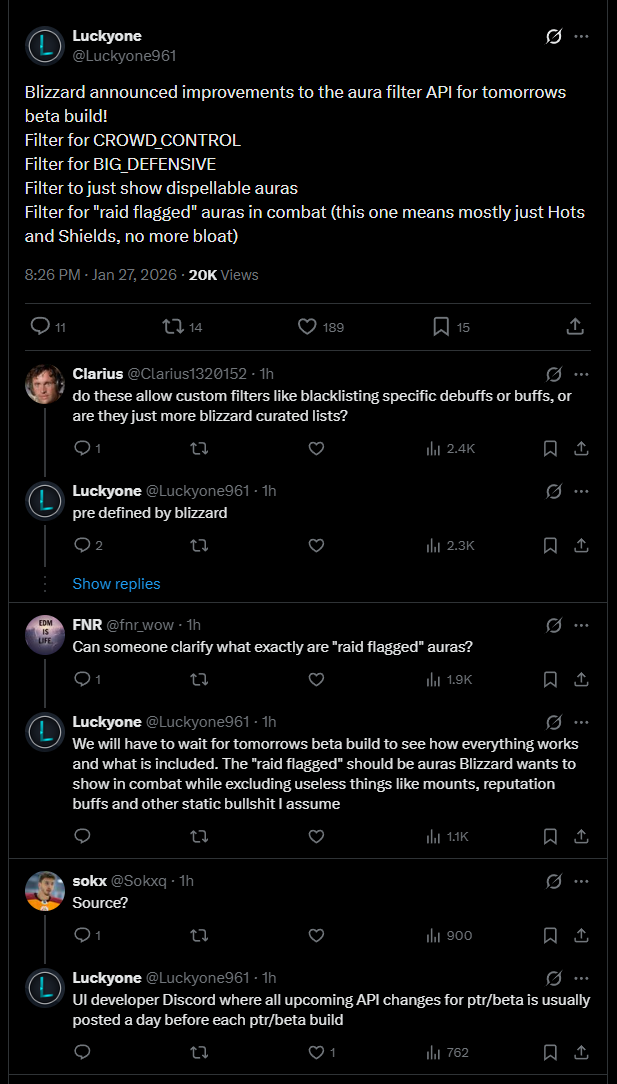Like the UI developer Discord reply
Screen dimensions: 617x1084
(x=322, y=1052)
